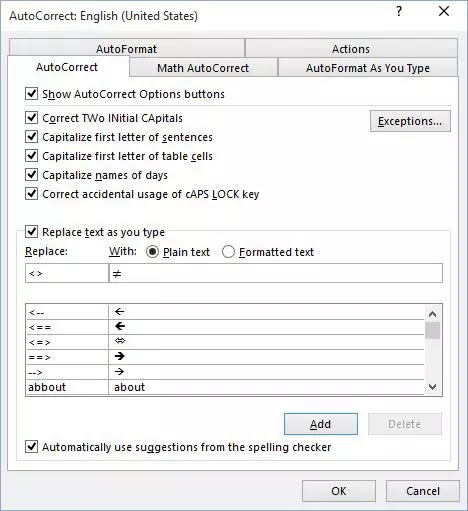Screen dimensions: 468x511
Task: Toggle Show AutoCorrect Options buttons checkbox
Action: 32,94
